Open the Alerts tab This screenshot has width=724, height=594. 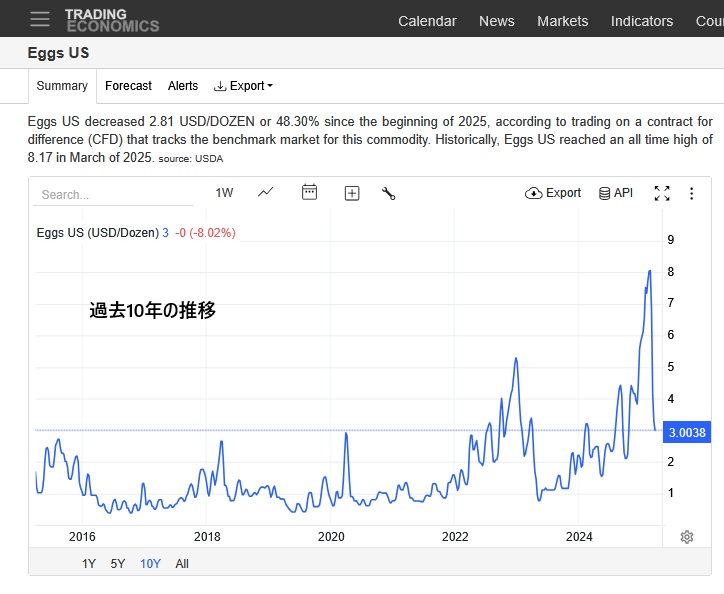(x=183, y=86)
